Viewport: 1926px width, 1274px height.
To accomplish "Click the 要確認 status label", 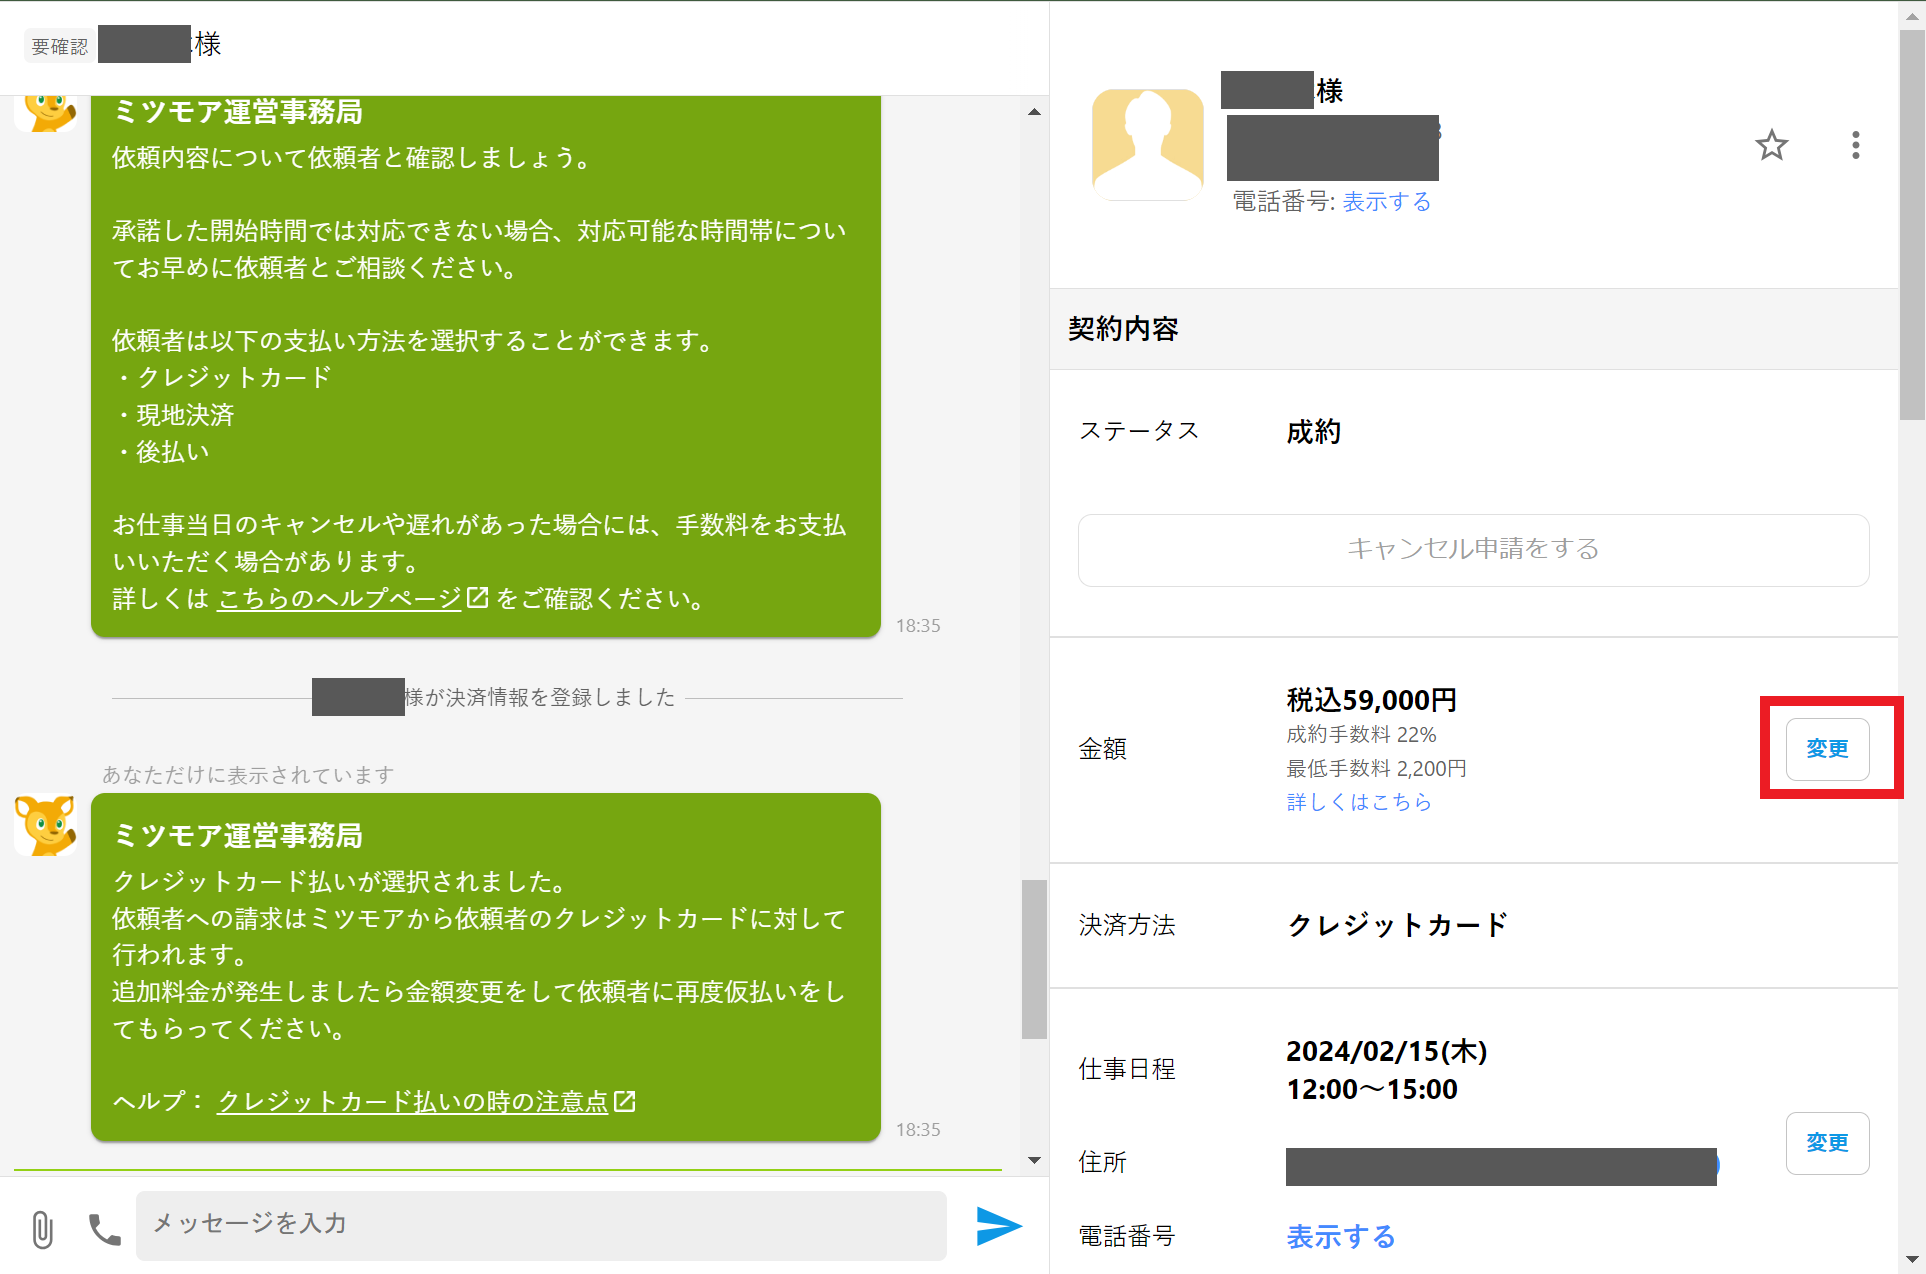I will [59, 46].
